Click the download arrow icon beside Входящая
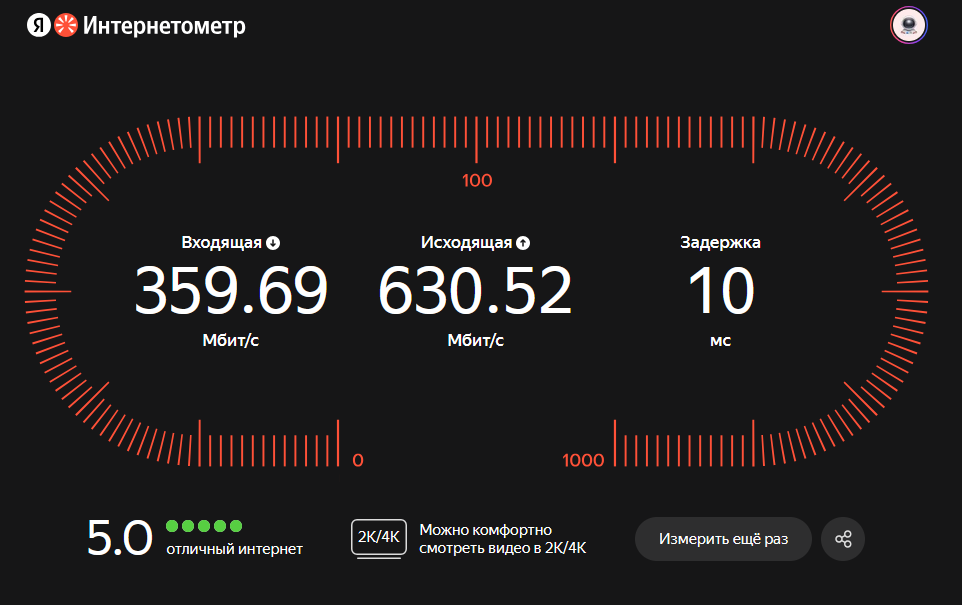The height and width of the screenshot is (605, 962). [x=273, y=243]
